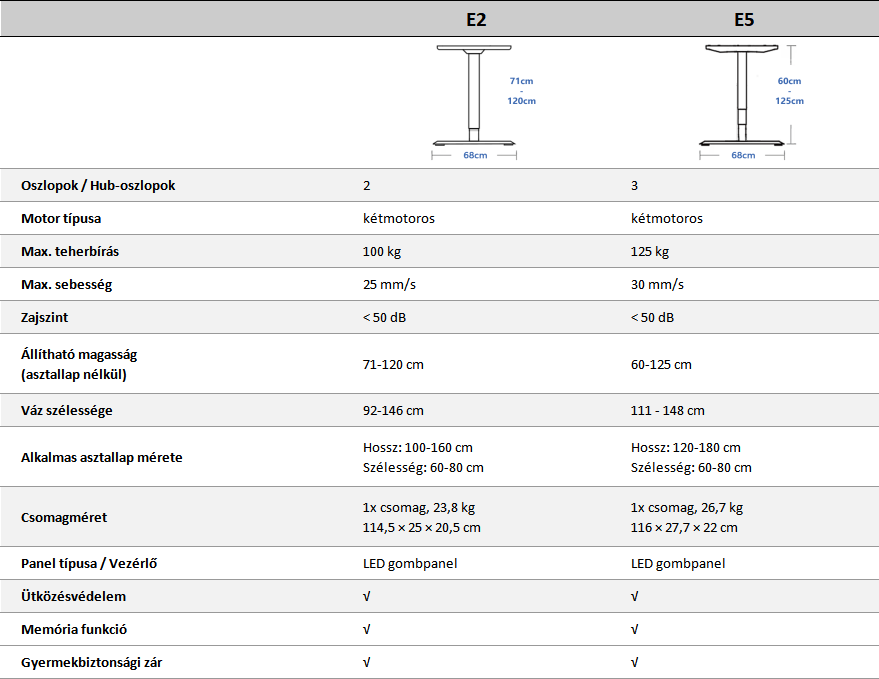The height and width of the screenshot is (679, 879).
Task: Click the E5 desk frame diagram
Action: (x=744, y=100)
